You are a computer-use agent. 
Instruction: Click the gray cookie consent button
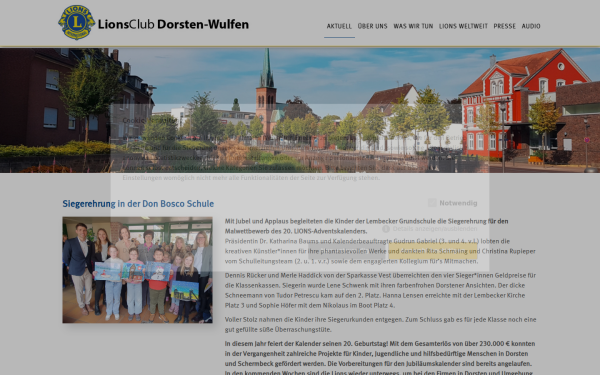click(348, 251)
